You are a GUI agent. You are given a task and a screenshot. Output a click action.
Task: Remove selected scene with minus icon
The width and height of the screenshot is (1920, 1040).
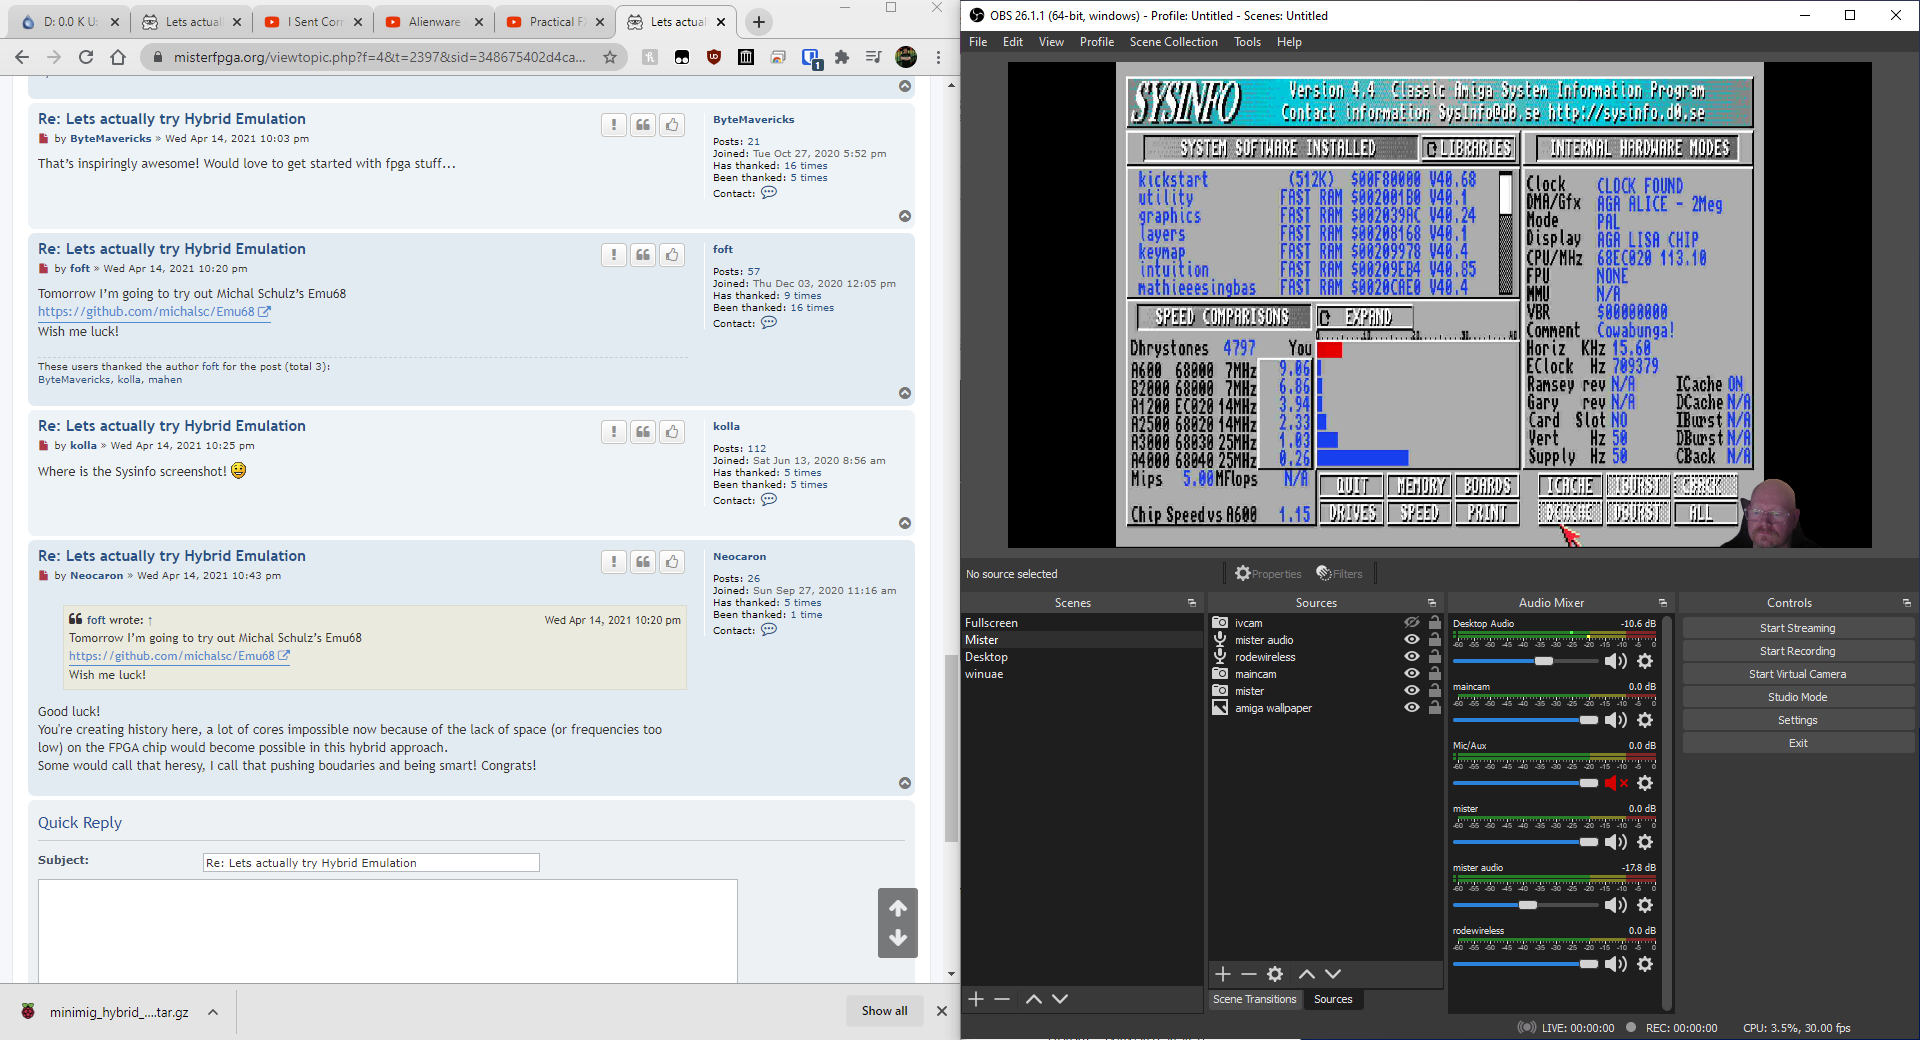click(1002, 999)
